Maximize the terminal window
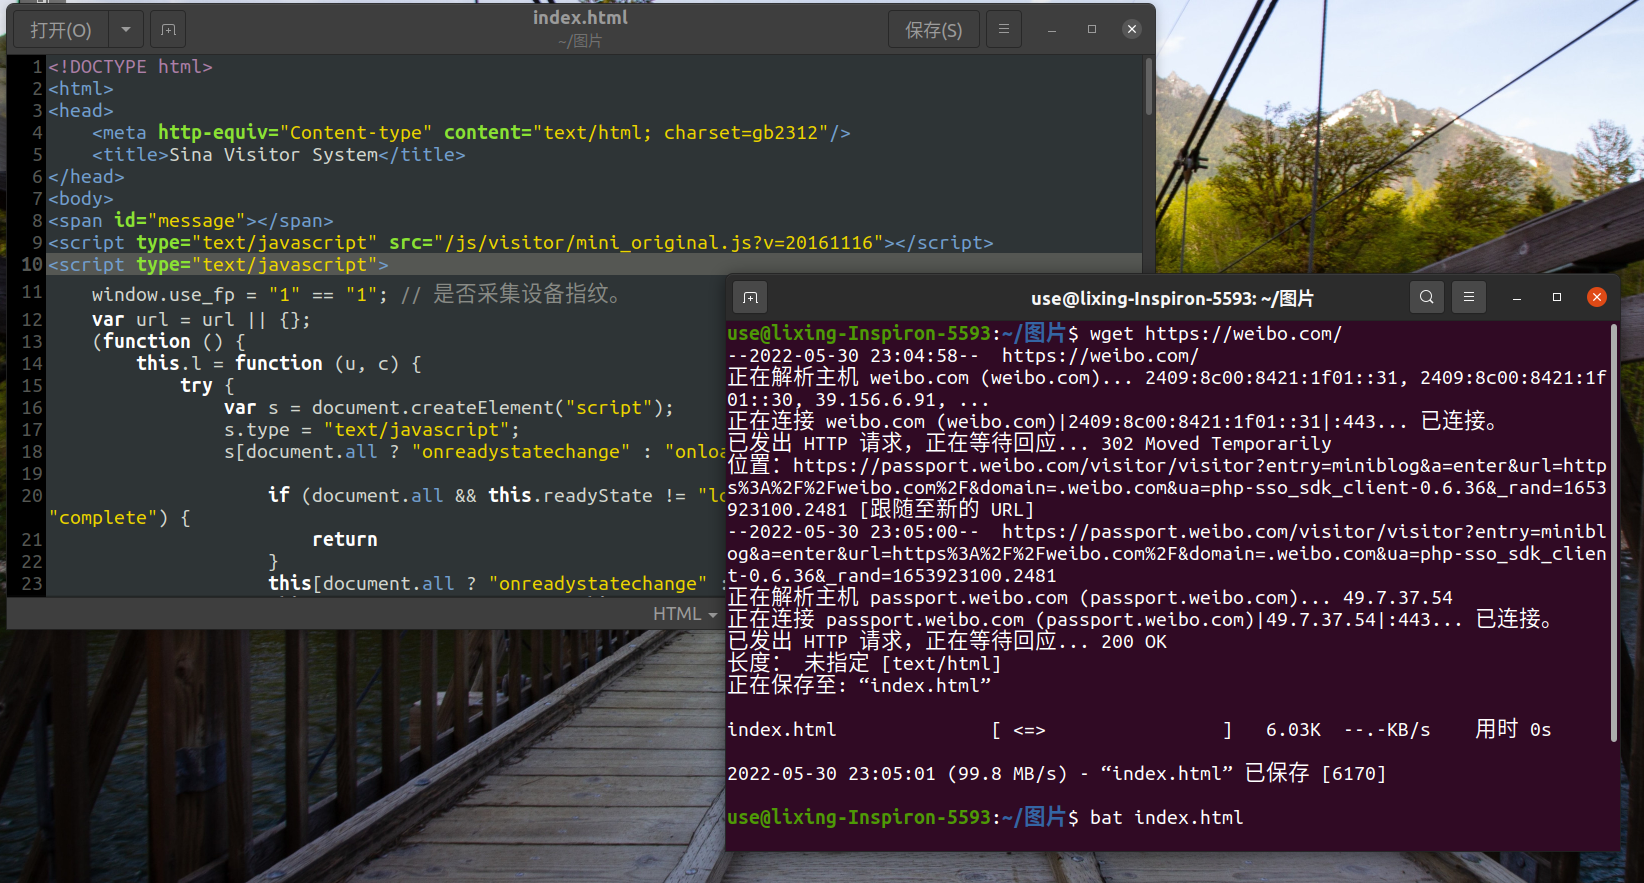The width and height of the screenshot is (1644, 883). [x=1557, y=297]
